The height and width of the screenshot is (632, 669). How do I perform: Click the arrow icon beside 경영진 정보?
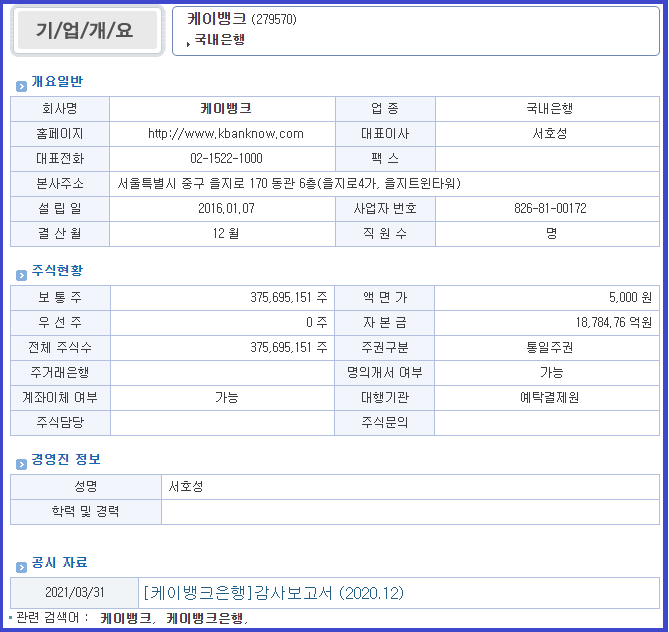point(21,464)
